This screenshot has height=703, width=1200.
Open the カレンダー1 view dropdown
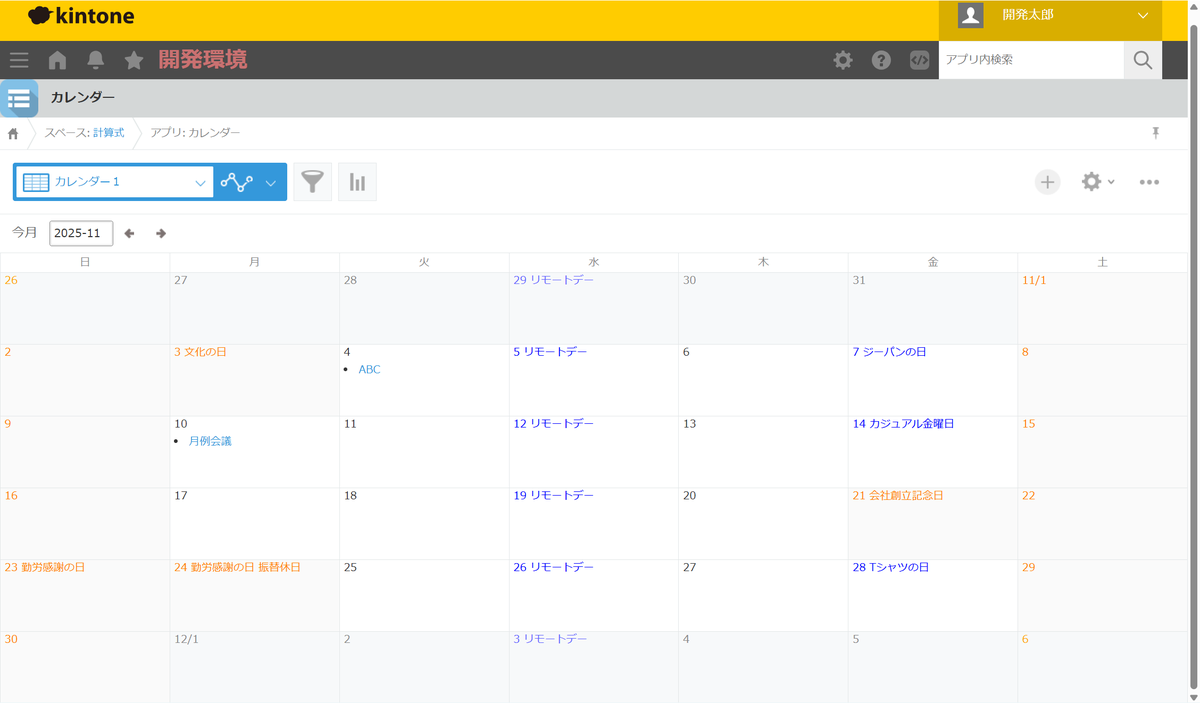(x=114, y=182)
